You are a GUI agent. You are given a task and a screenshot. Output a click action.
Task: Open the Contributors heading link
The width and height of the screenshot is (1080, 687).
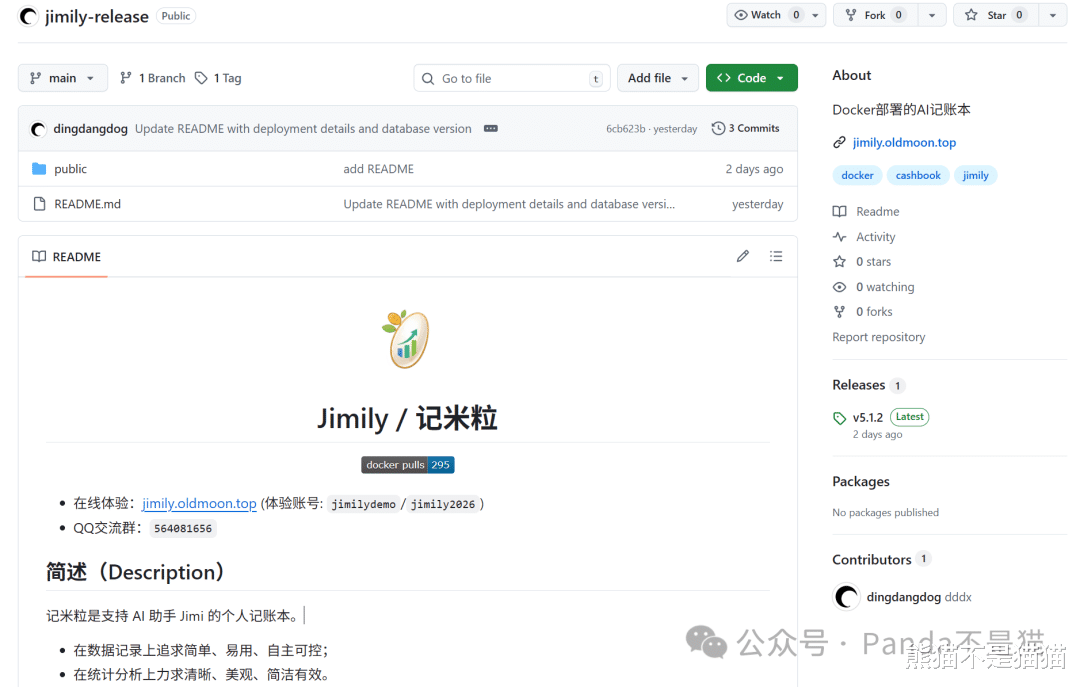(872, 560)
